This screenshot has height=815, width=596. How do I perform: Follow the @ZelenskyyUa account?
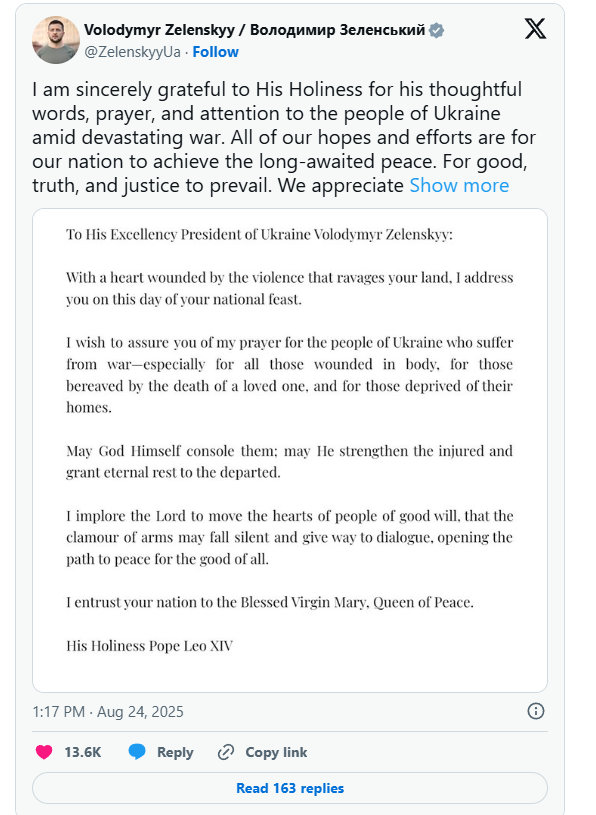[215, 52]
